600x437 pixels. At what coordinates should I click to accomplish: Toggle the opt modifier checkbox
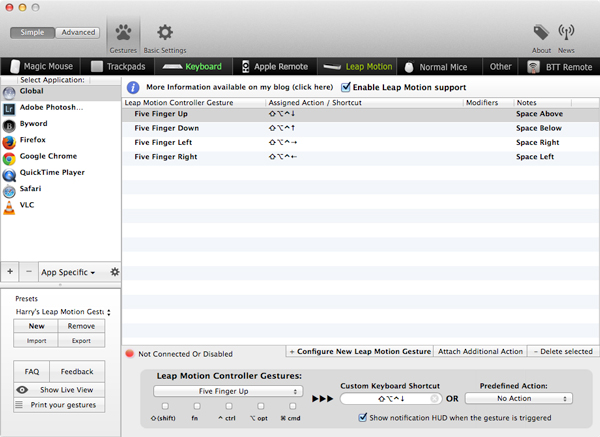[x=261, y=406]
